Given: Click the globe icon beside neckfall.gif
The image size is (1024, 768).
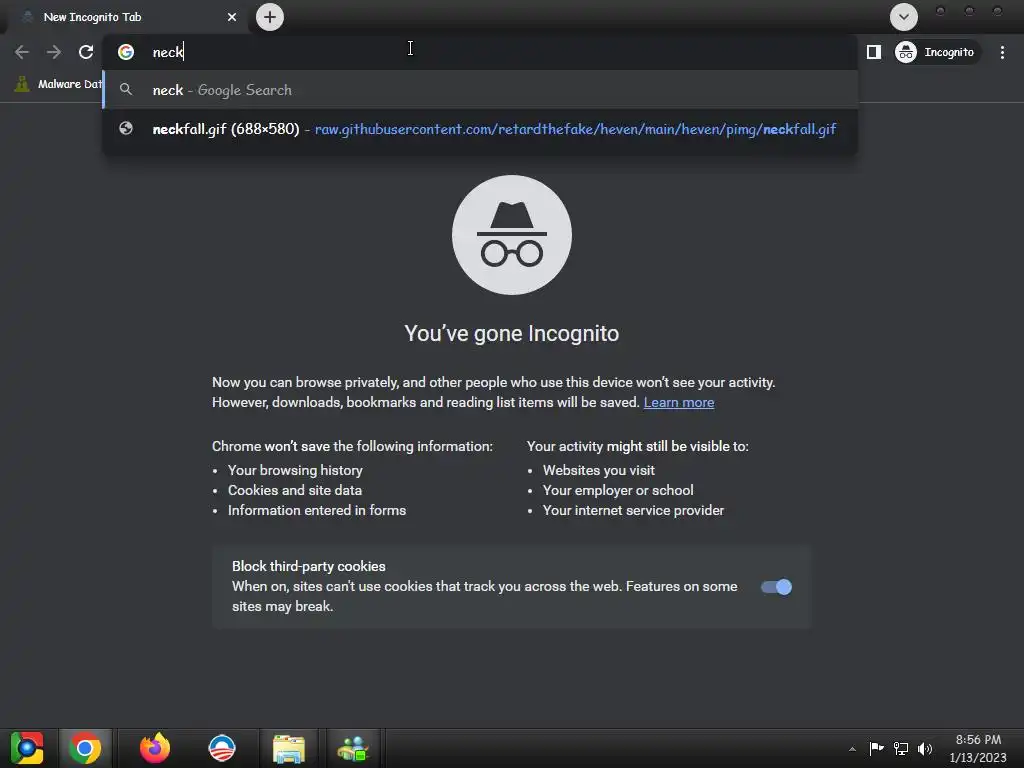Looking at the screenshot, I should (x=126, y=129).
